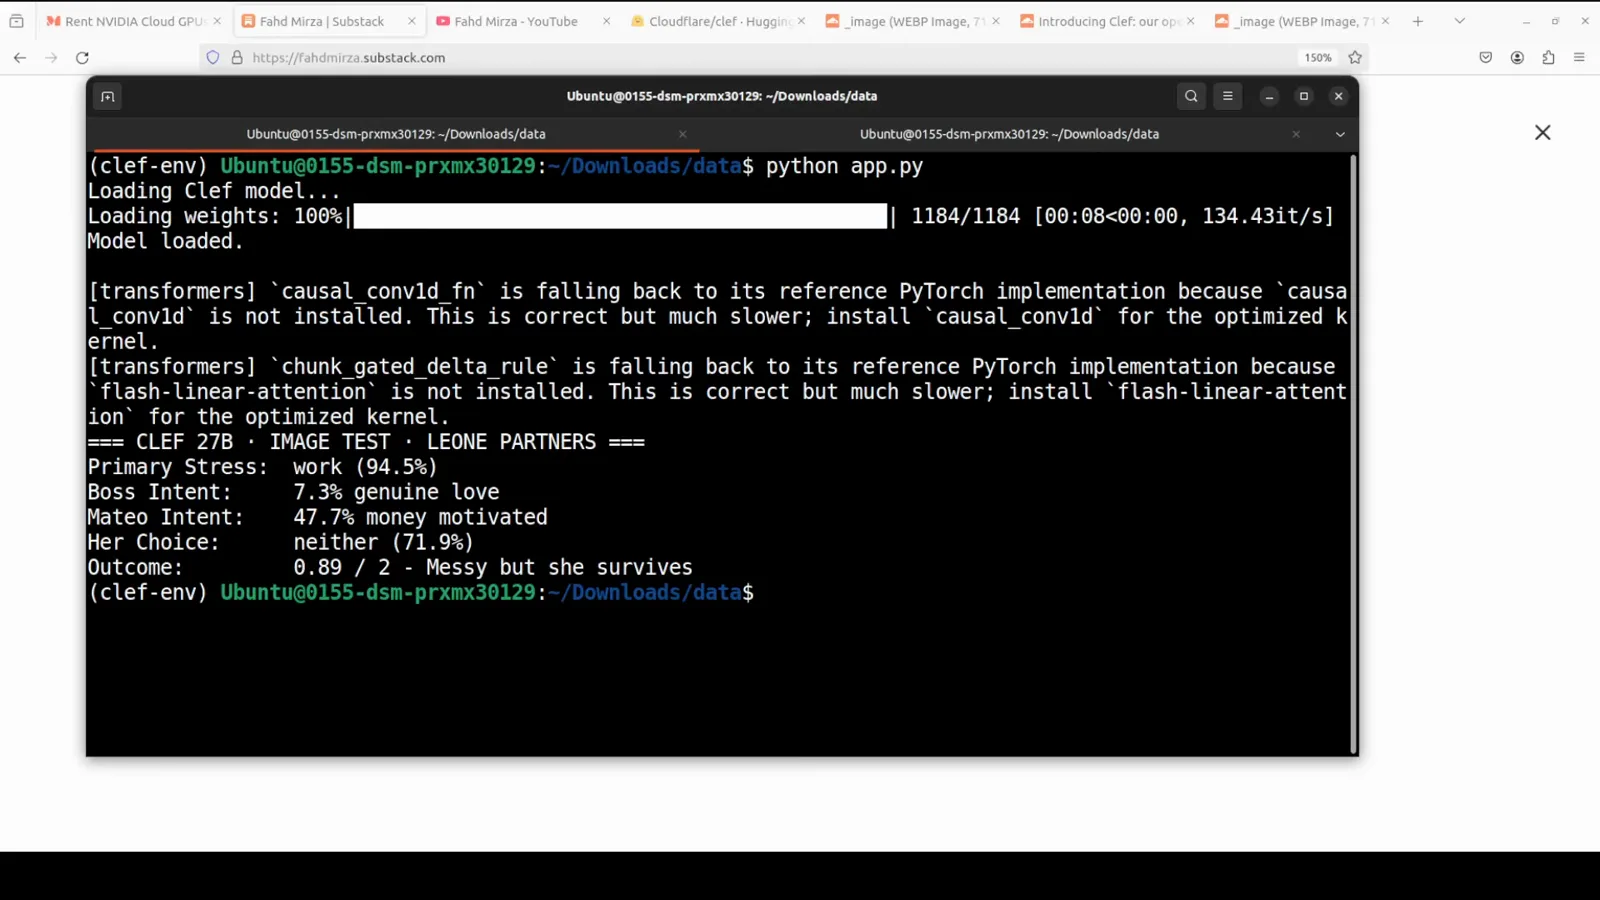1600x900 pixels.
Task: Click the terminal new tab icon
Action: pyautogui.click(x=108, y=97)
